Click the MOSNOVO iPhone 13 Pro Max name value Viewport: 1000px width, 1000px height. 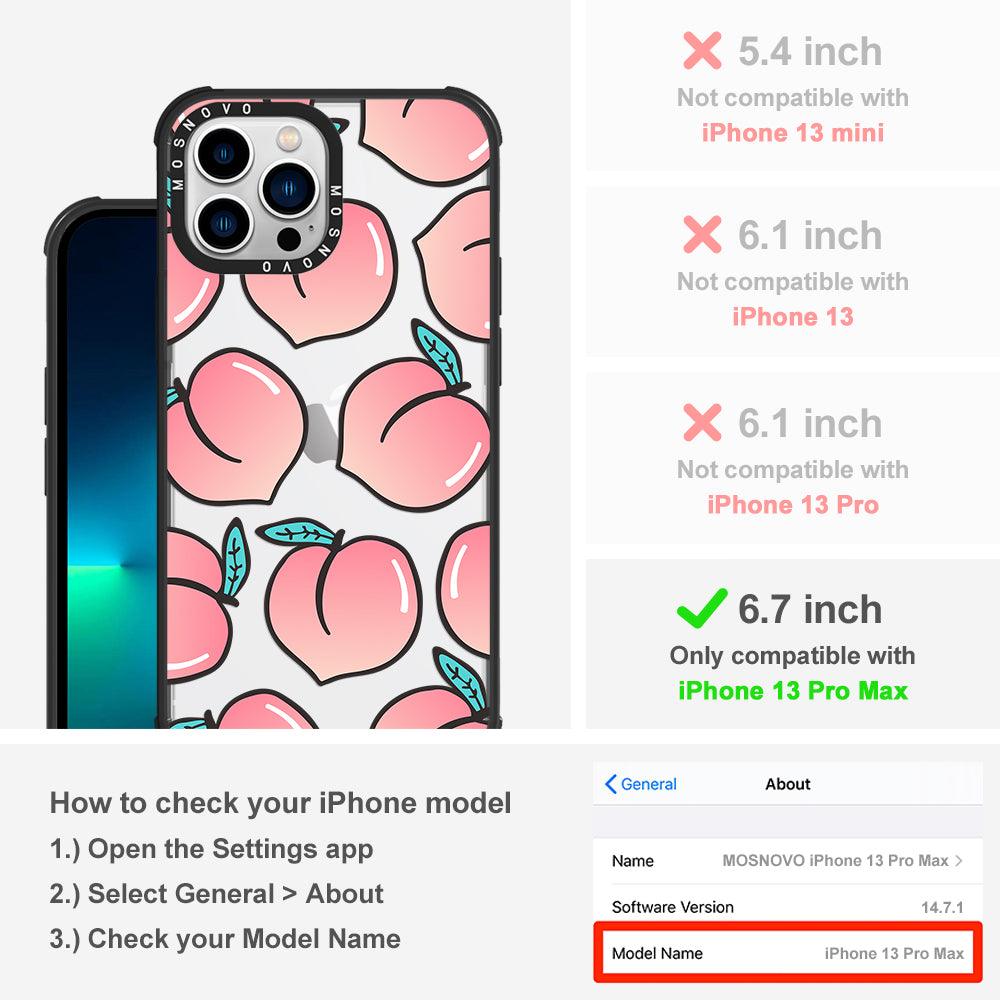coord(835,860)
